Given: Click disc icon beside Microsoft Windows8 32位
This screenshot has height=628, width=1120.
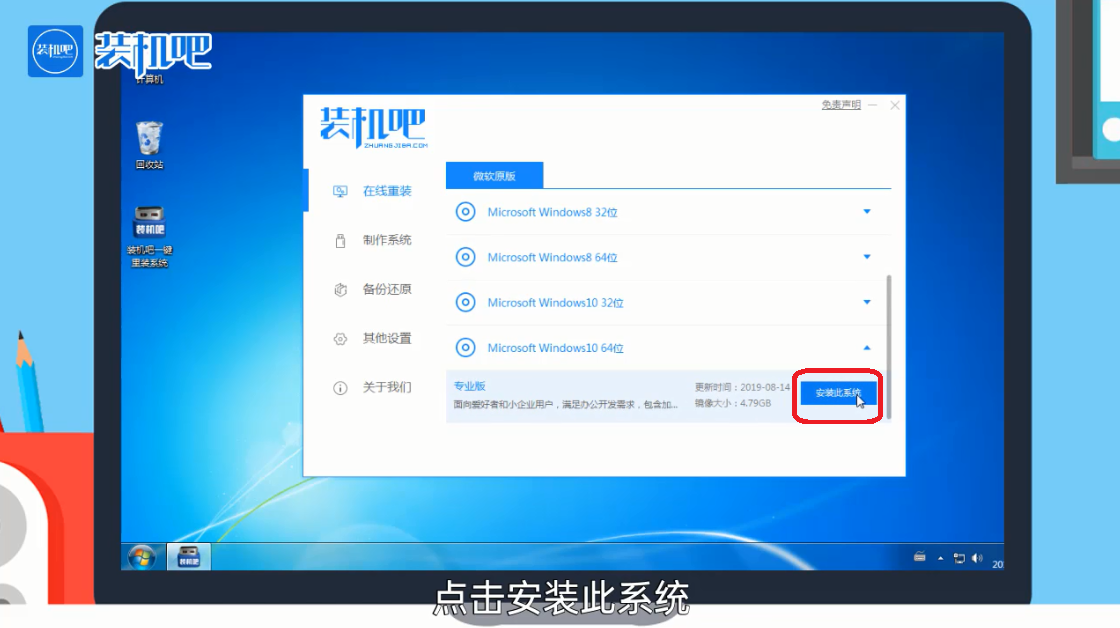Looking at the screenshot, I should [465, 211].
